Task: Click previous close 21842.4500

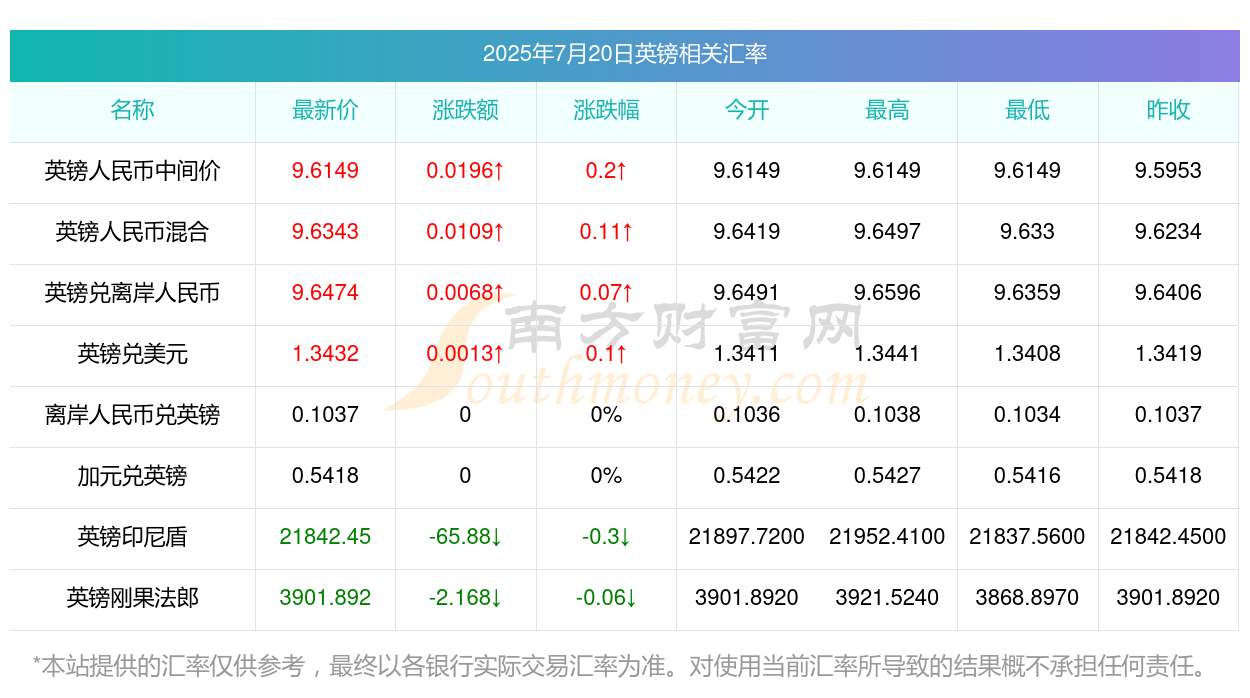Action: (x=1168, y=537)
